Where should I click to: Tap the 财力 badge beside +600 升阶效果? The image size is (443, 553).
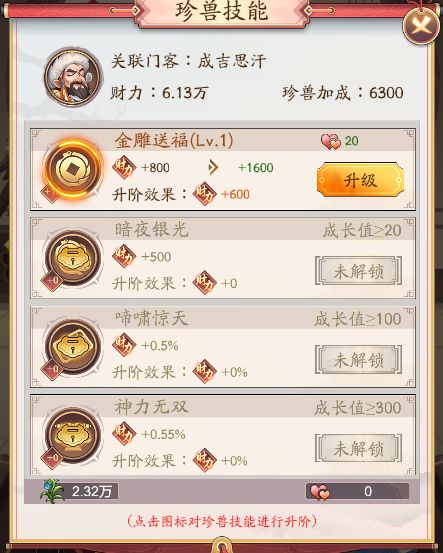coord(205,194)
